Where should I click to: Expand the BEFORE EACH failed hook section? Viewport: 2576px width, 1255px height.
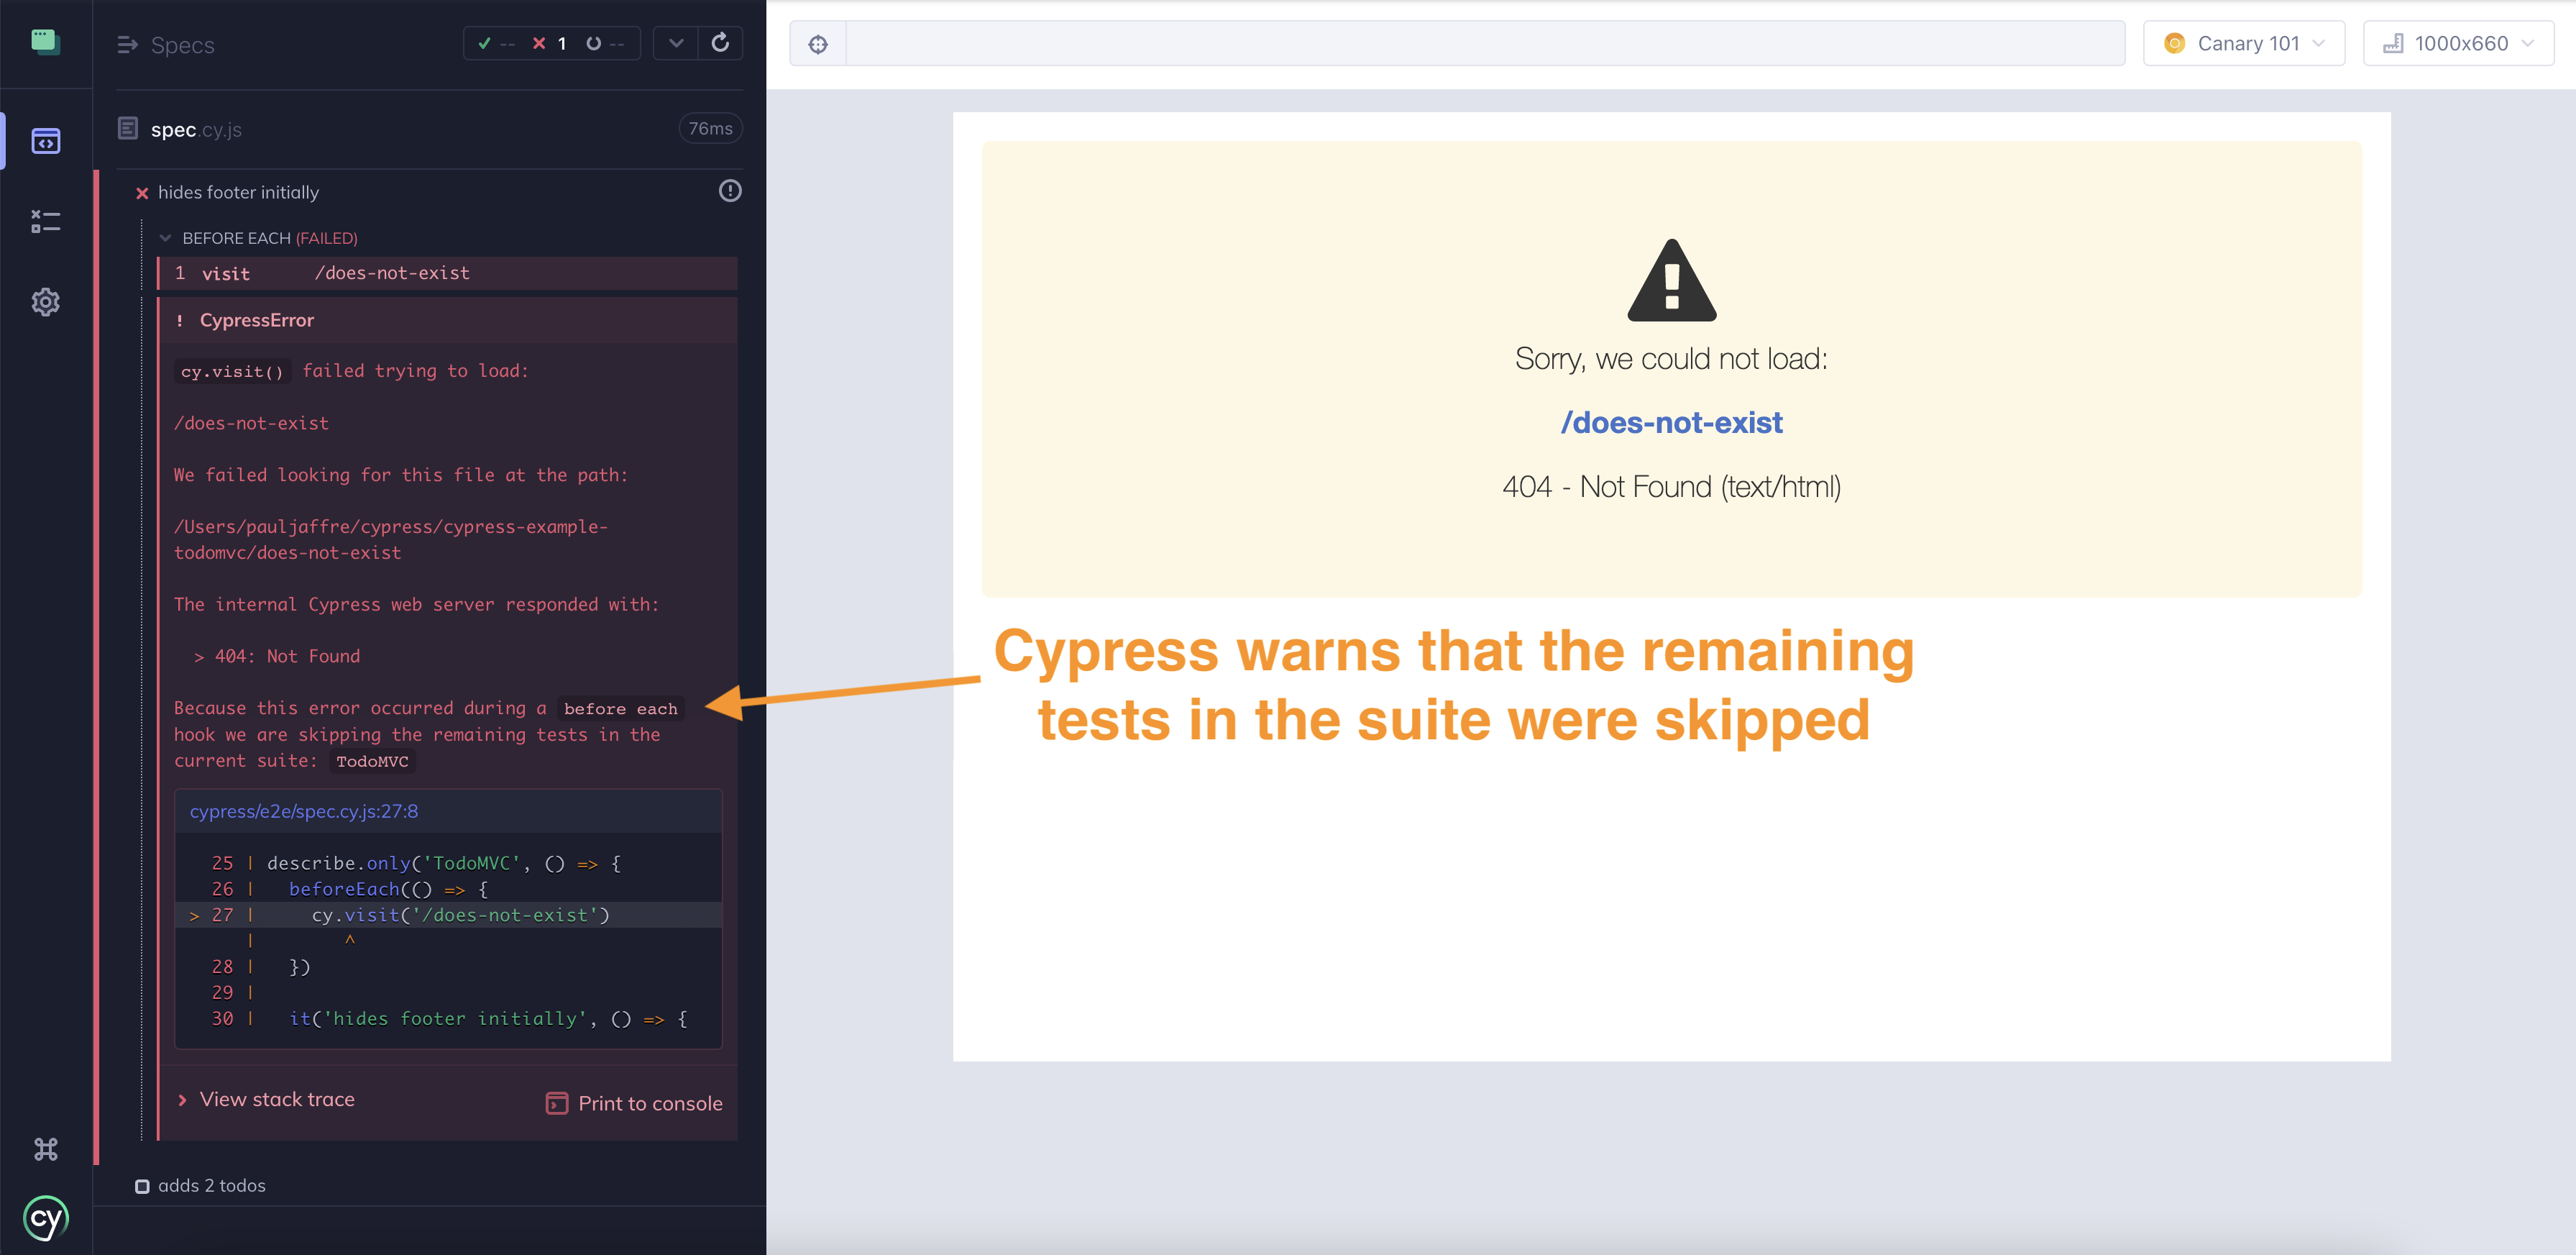click(165, 238)
